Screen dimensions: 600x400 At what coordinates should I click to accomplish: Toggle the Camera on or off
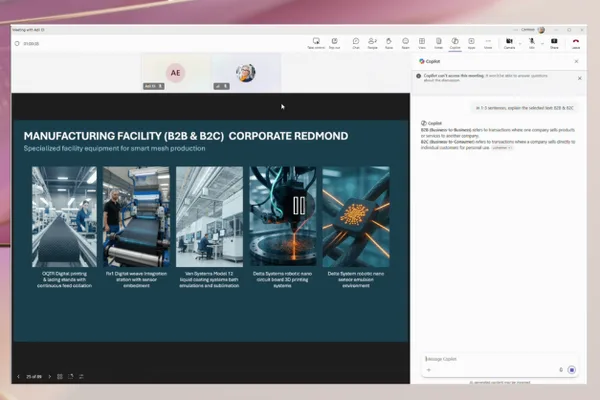pos(509,43)
